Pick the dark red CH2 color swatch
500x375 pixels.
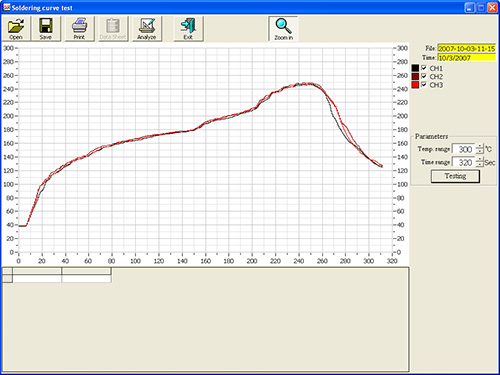click(415, 76)
